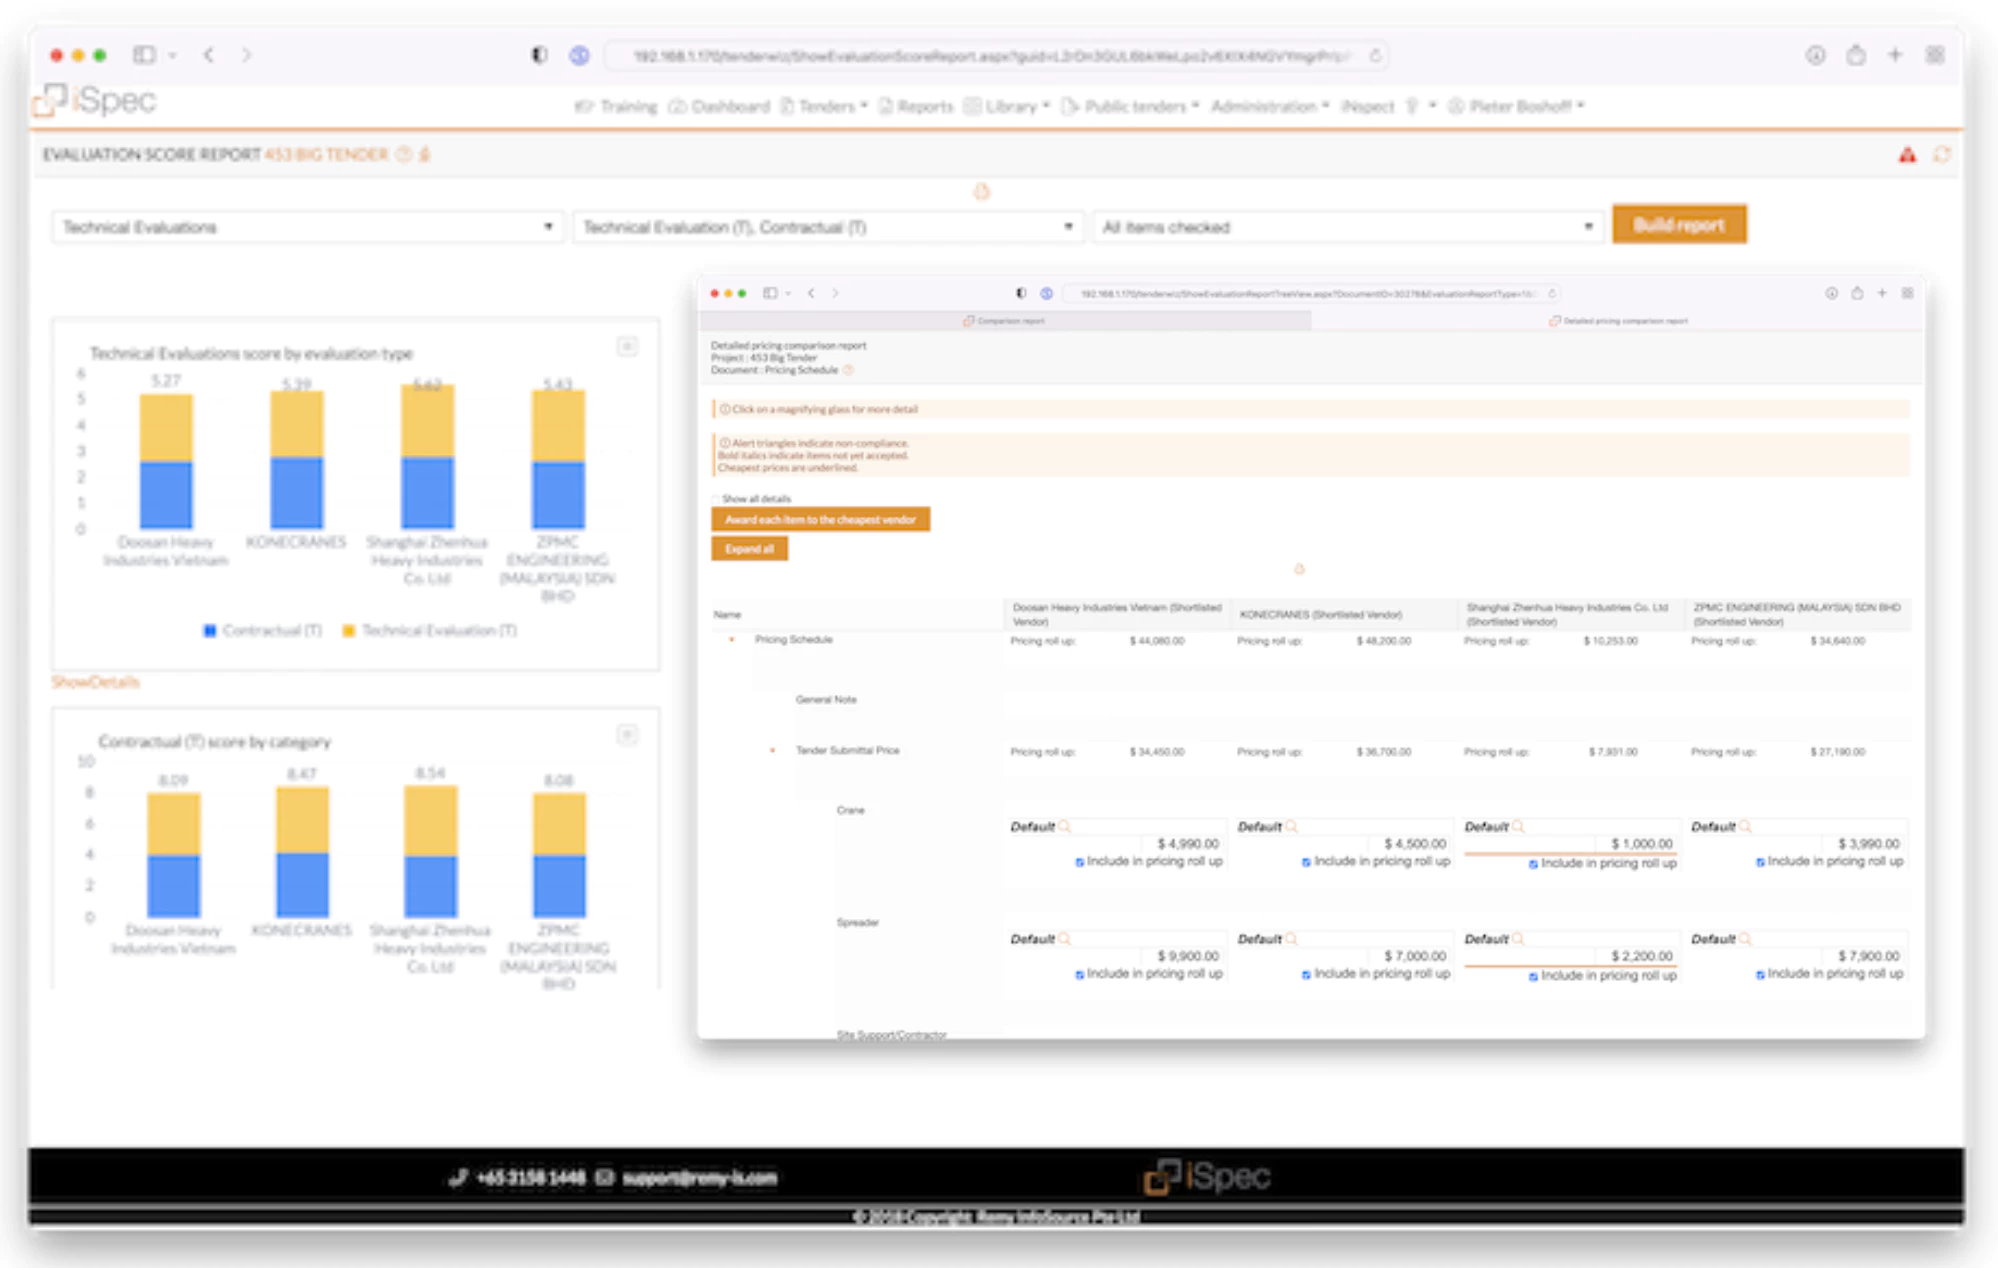
Task: Toggle Shanghai Zhenhua Spreader include in roll up
Action: tap(1533, 977)
